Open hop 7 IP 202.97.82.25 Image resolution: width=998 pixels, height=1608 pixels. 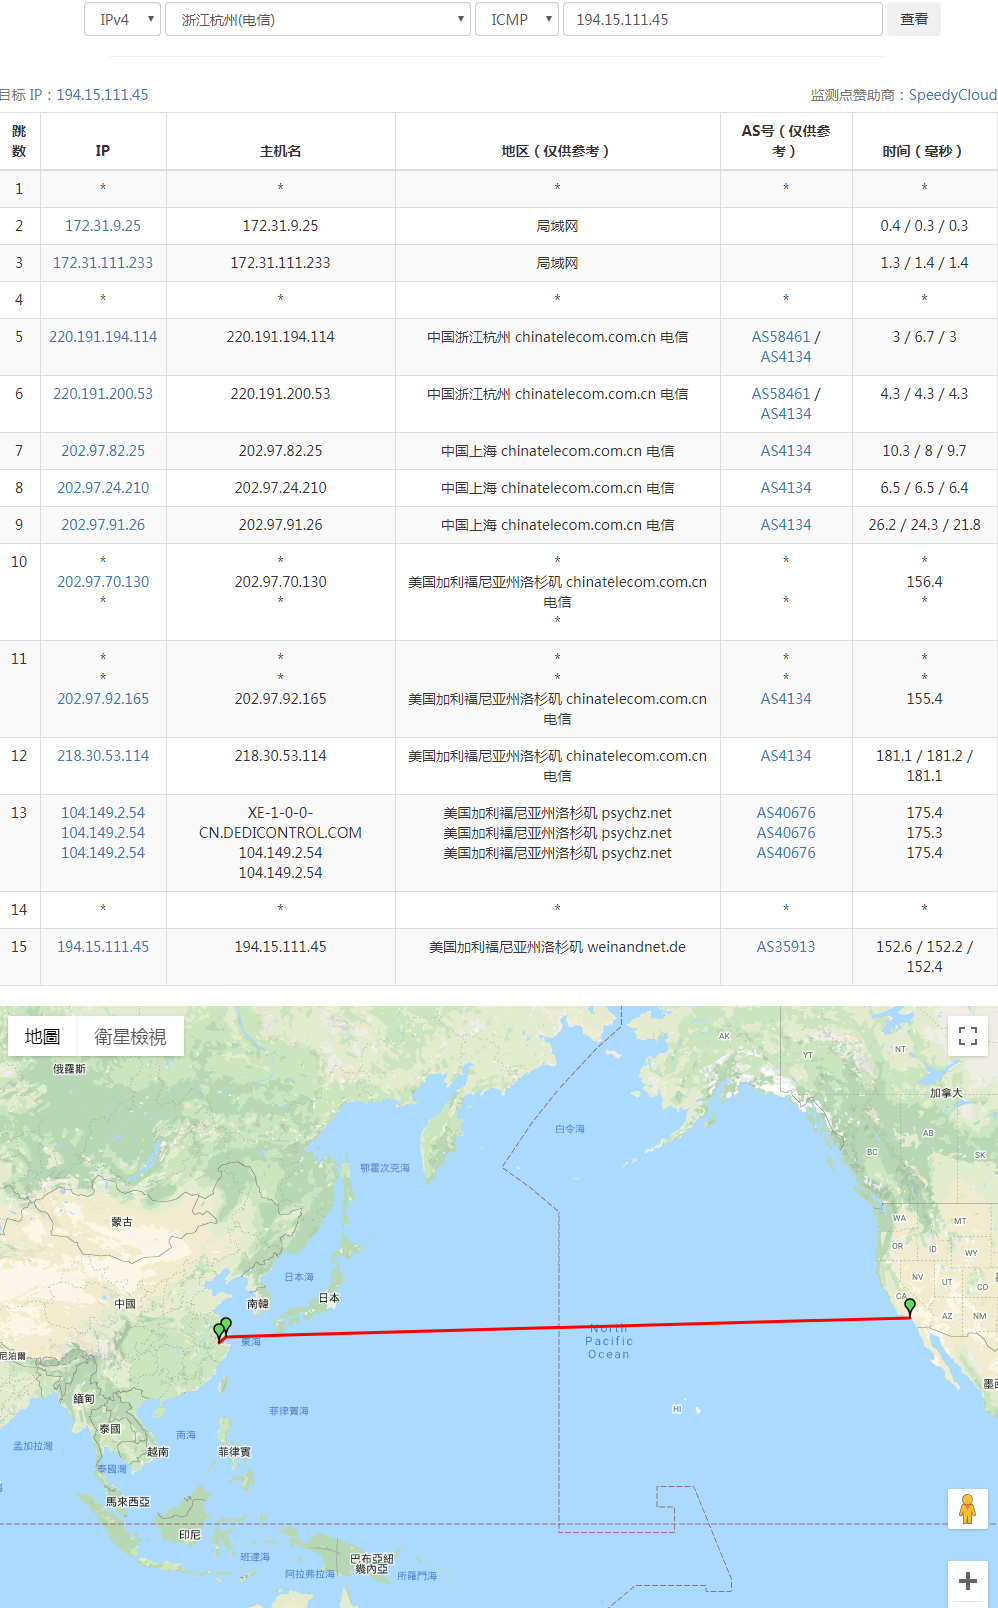[x=103, y=451]
